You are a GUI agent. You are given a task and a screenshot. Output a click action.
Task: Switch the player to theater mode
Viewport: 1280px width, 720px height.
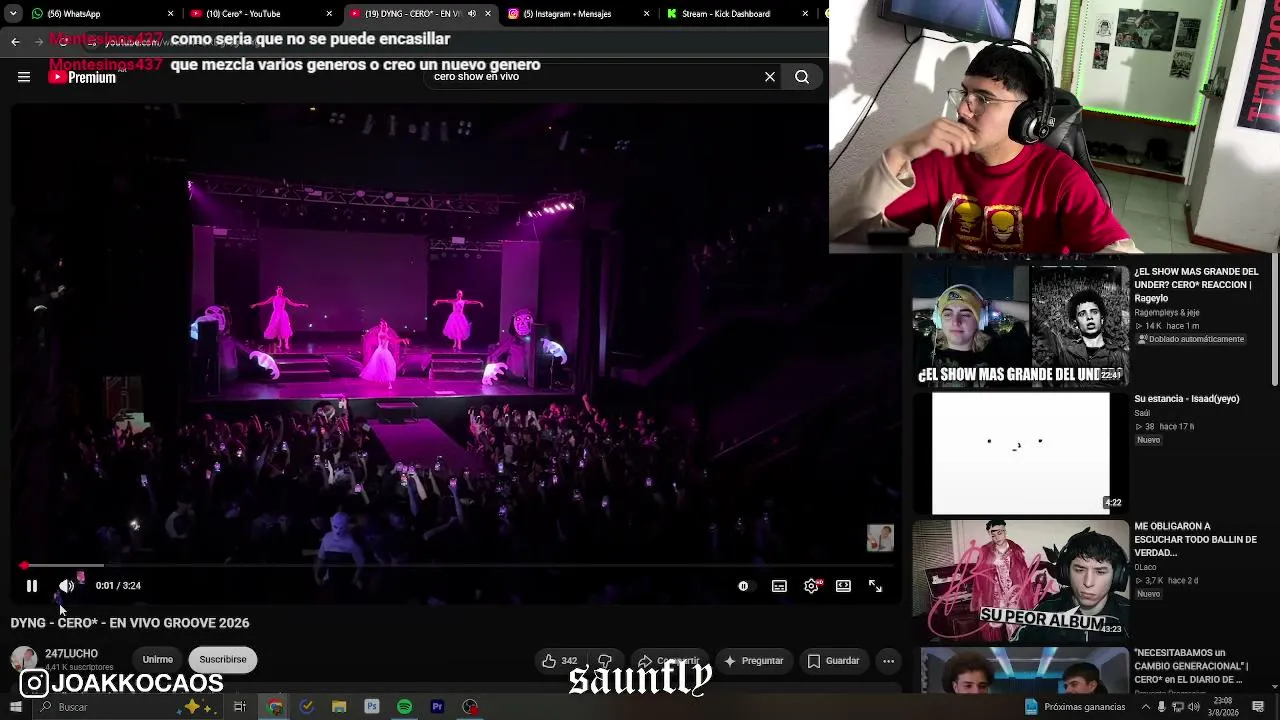click(843, 586)
